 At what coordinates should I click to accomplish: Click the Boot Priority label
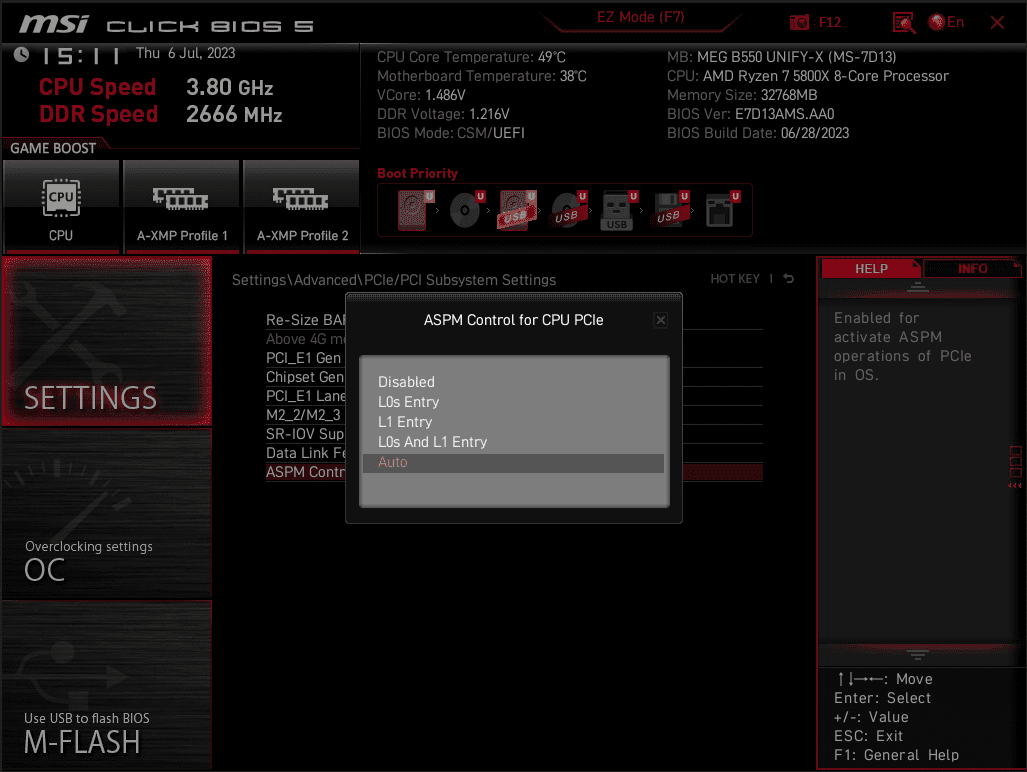click(x=417, y=174)
